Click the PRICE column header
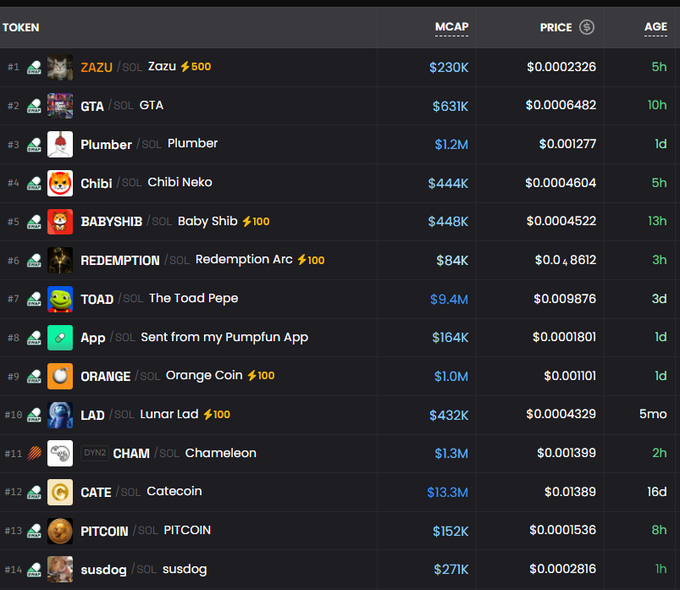The image size is (680, 590). click(556, 28)
